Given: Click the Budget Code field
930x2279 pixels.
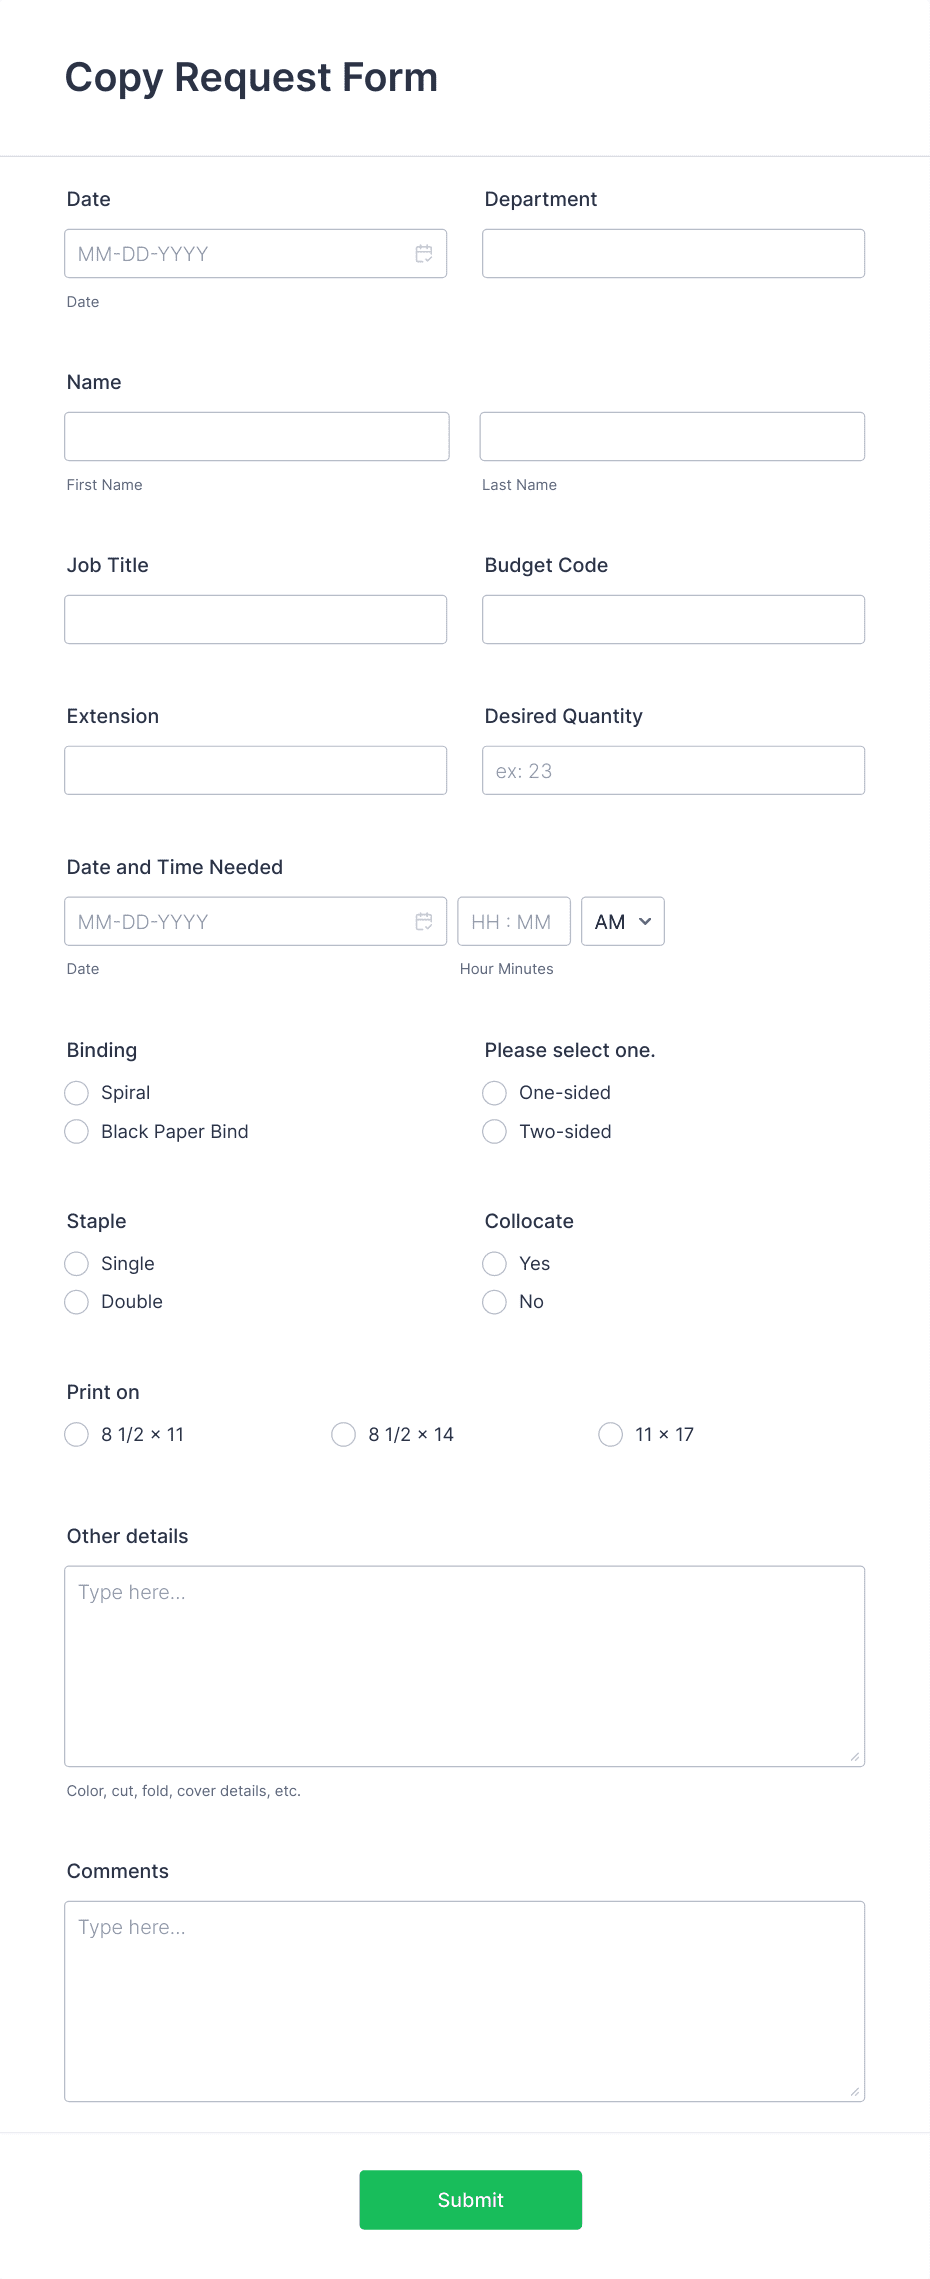Looking at the screenshot, I should (672, 619).
